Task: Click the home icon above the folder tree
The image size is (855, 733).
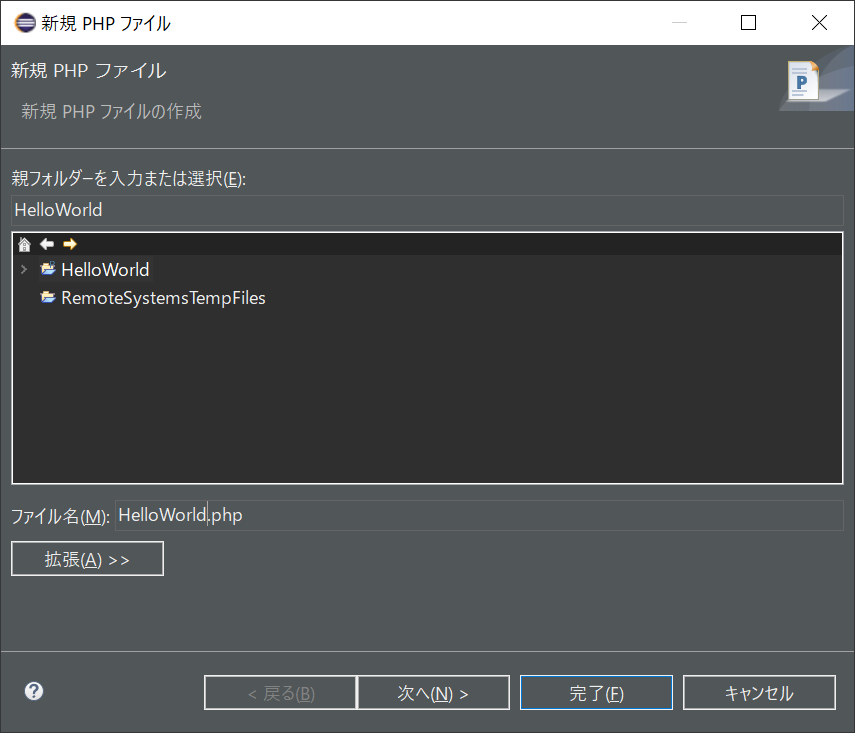Action: (24, 243)
